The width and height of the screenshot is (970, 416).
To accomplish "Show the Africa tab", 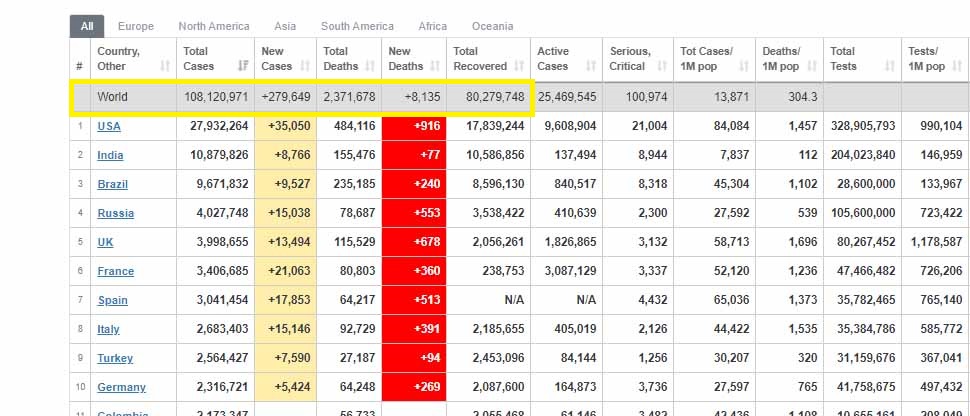I will click(x=432, y=26).
